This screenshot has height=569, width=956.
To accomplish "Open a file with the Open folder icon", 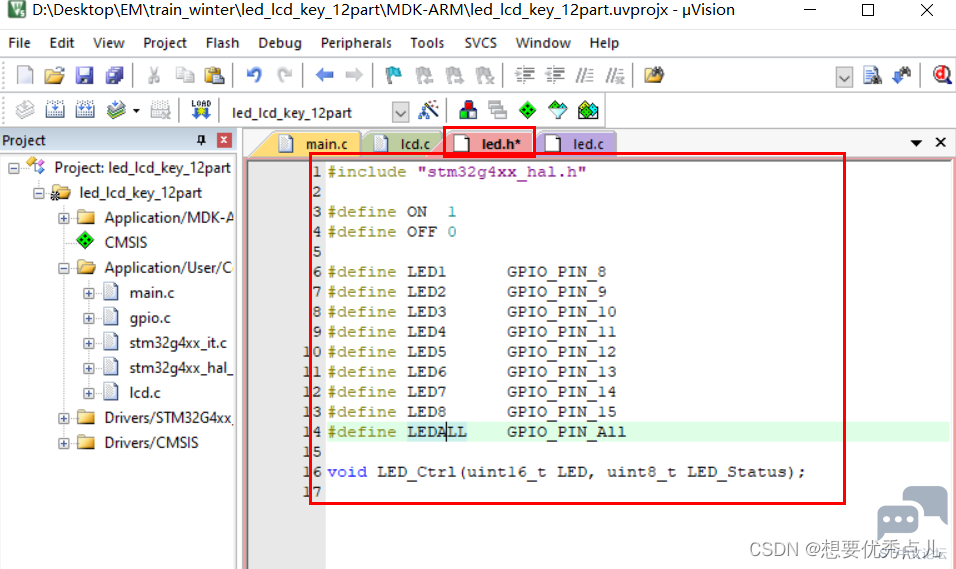I will click(x=54, y=75).
